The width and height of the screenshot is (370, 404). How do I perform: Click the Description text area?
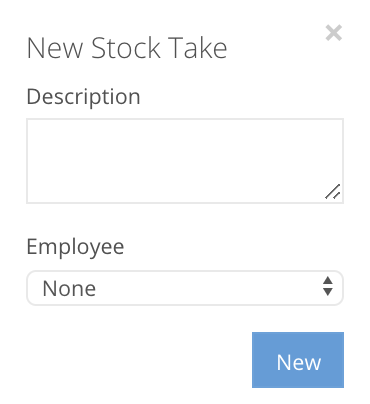[185, 161]
